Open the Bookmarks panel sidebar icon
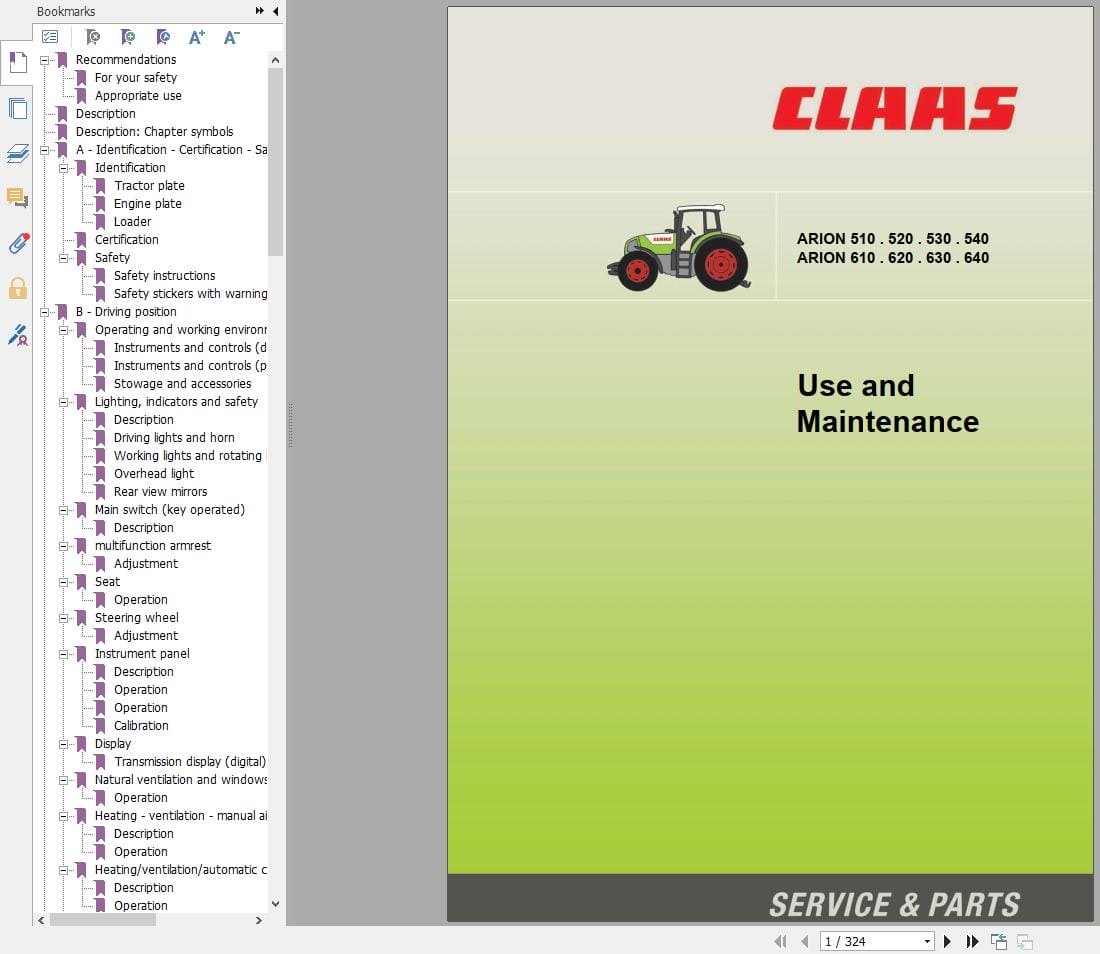1100x954 pixels. tap(18, 62)
